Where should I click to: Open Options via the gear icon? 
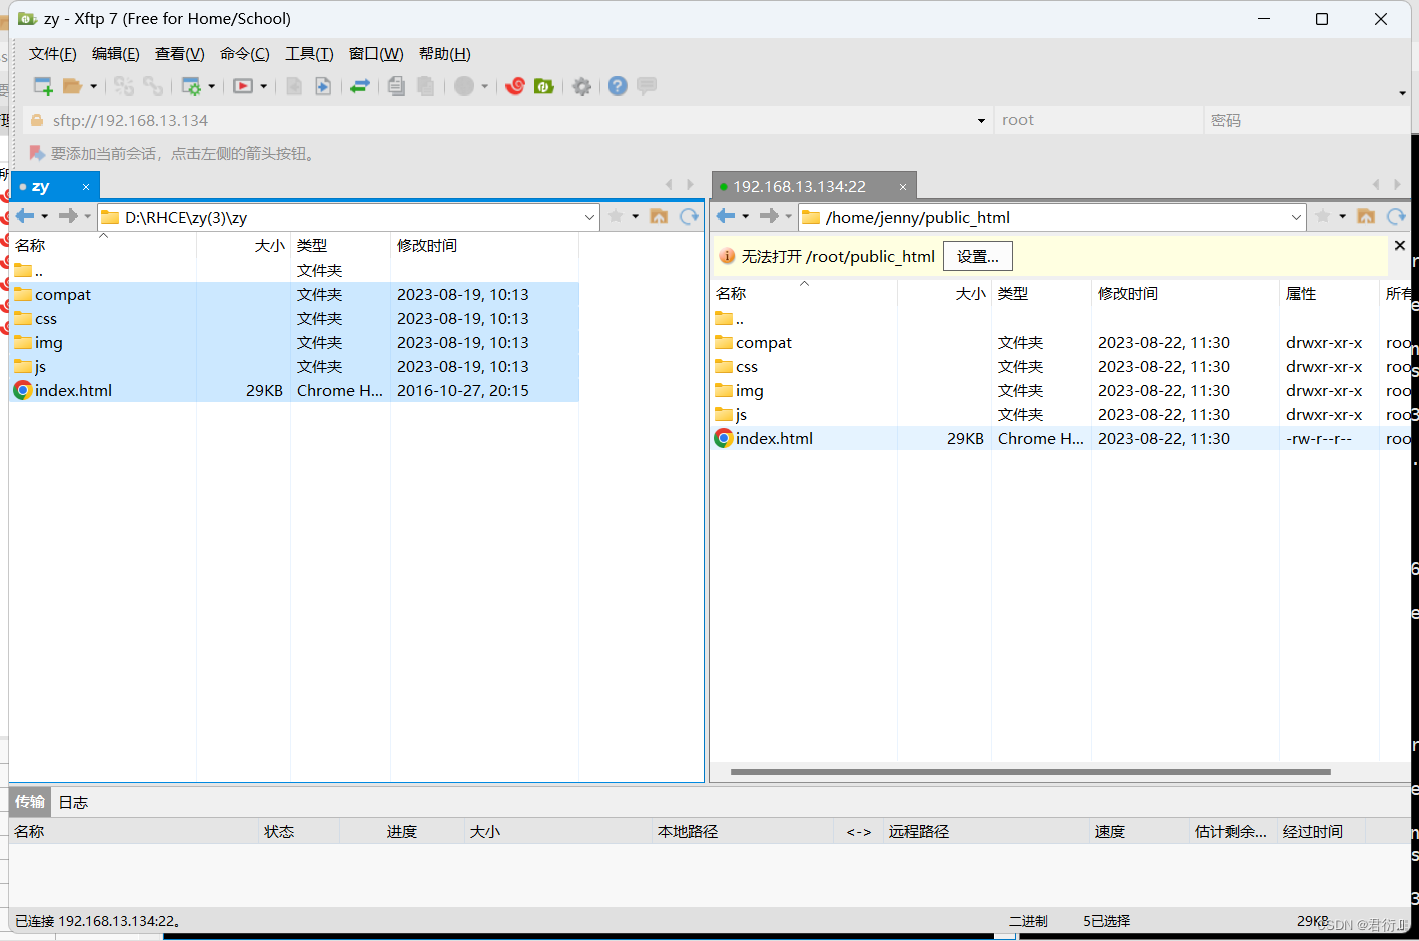coord(582,86)
